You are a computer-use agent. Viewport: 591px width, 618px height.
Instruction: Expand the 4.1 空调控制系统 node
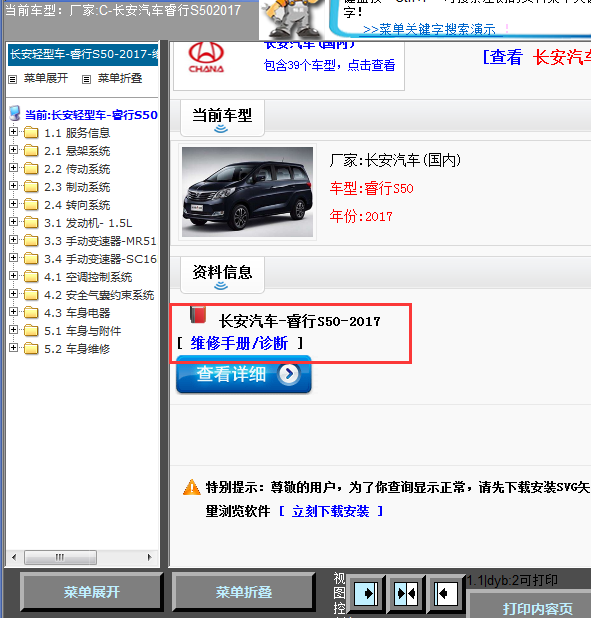click(x=13, y=276)
